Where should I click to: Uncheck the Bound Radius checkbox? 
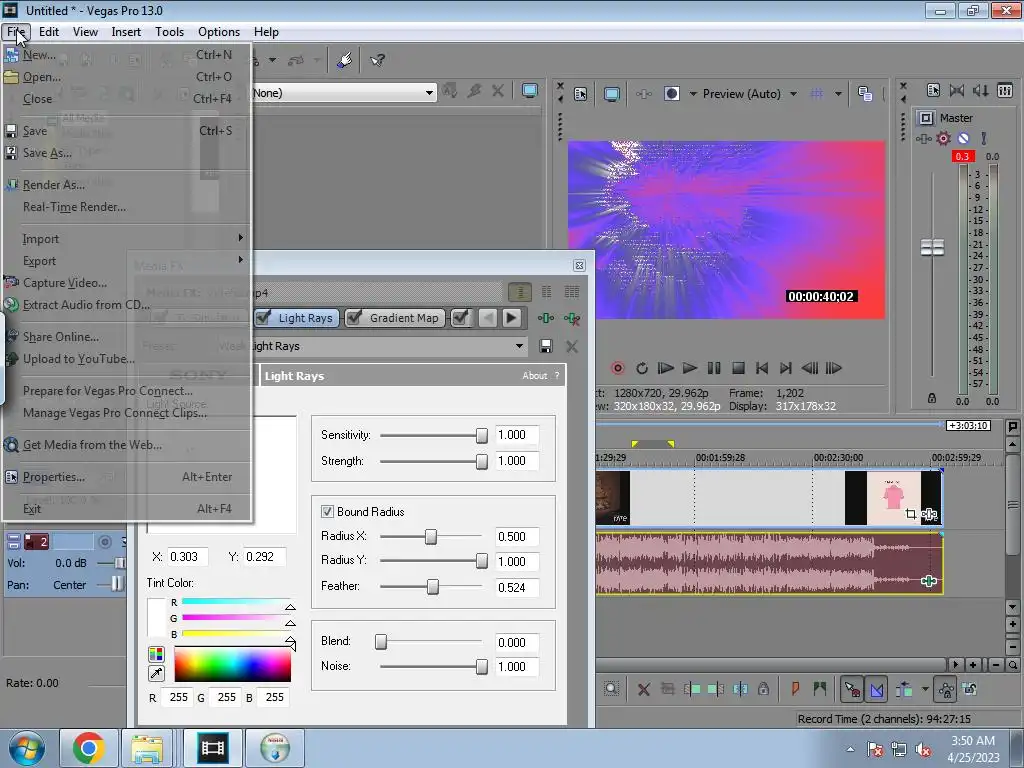tap(327, 511)
